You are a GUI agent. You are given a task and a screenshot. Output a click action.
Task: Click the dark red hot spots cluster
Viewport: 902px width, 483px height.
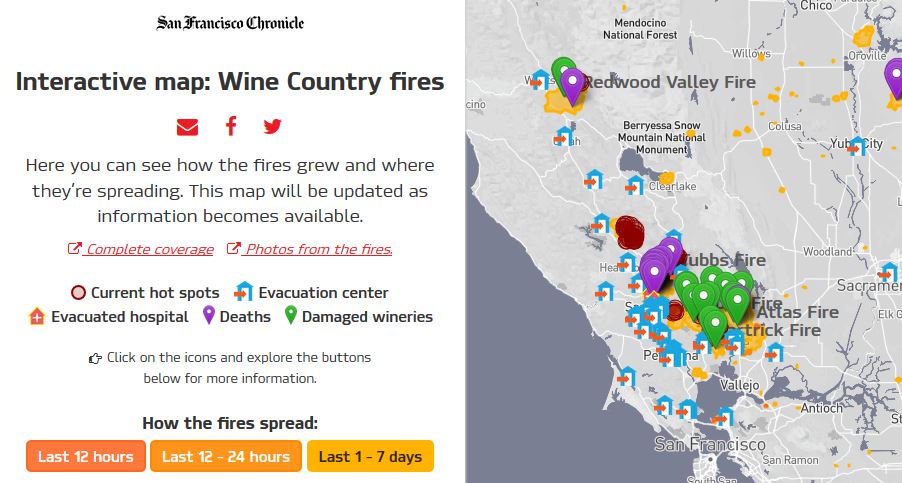(629, 232)
